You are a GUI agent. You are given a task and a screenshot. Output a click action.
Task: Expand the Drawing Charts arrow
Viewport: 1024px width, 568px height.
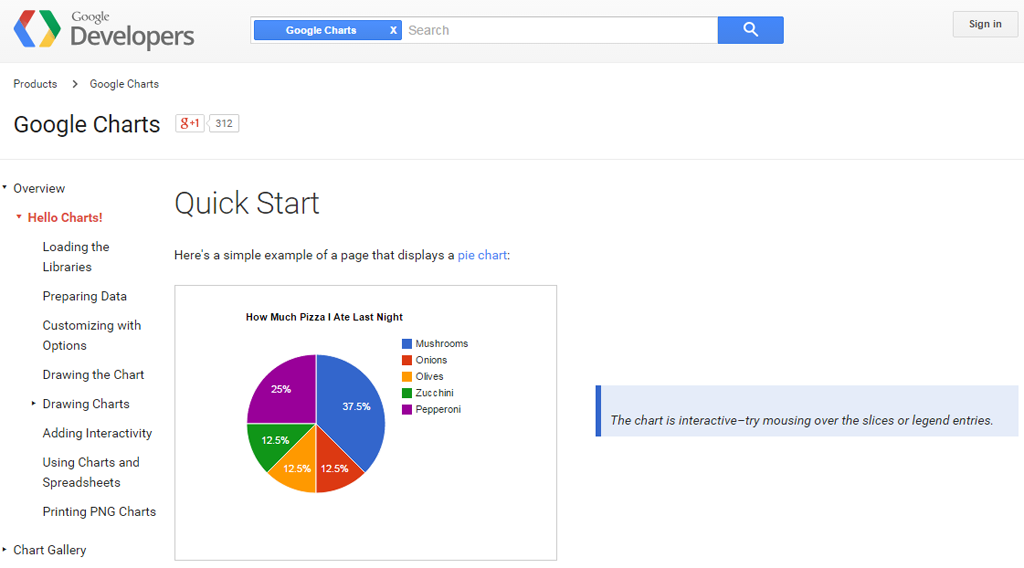pyautogui.click(x=33, y=403)
